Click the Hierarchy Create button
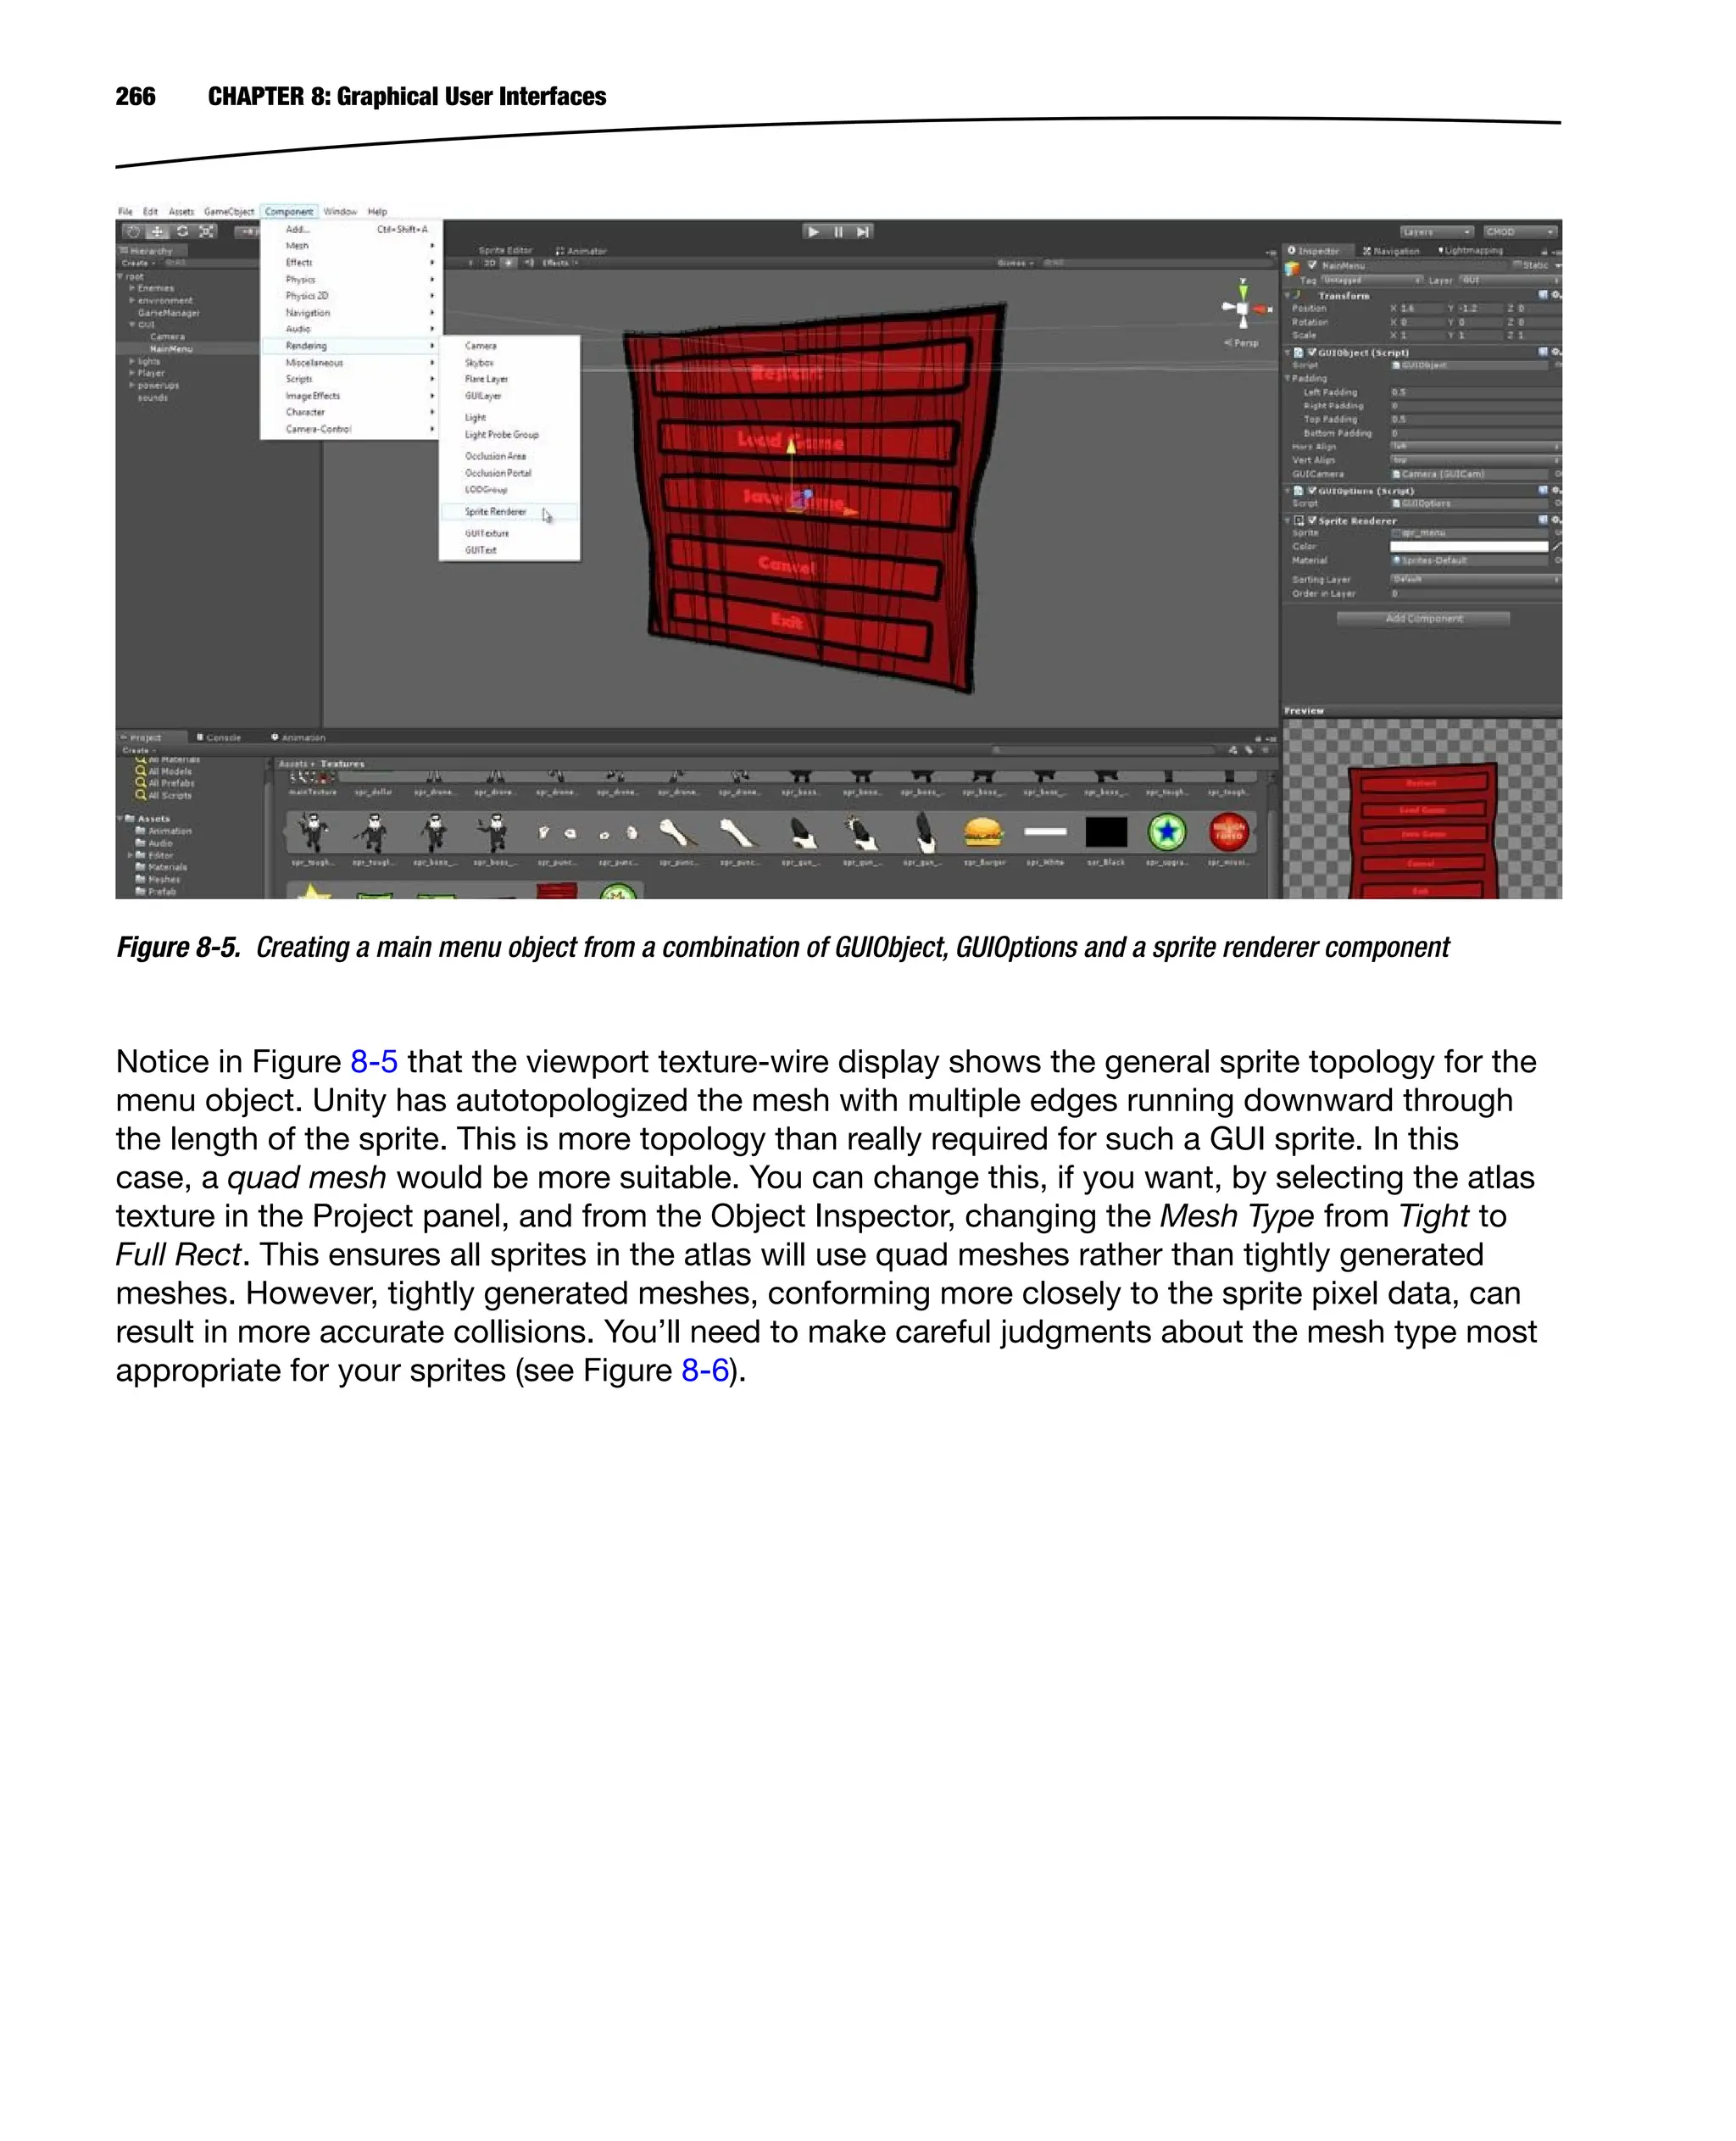The height and width of the screenshot is (2141, 1736). [138, 263]
